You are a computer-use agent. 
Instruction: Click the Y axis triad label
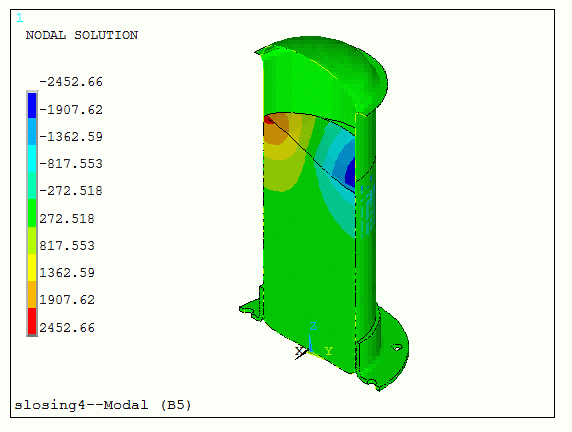click(x=328, y=351)
